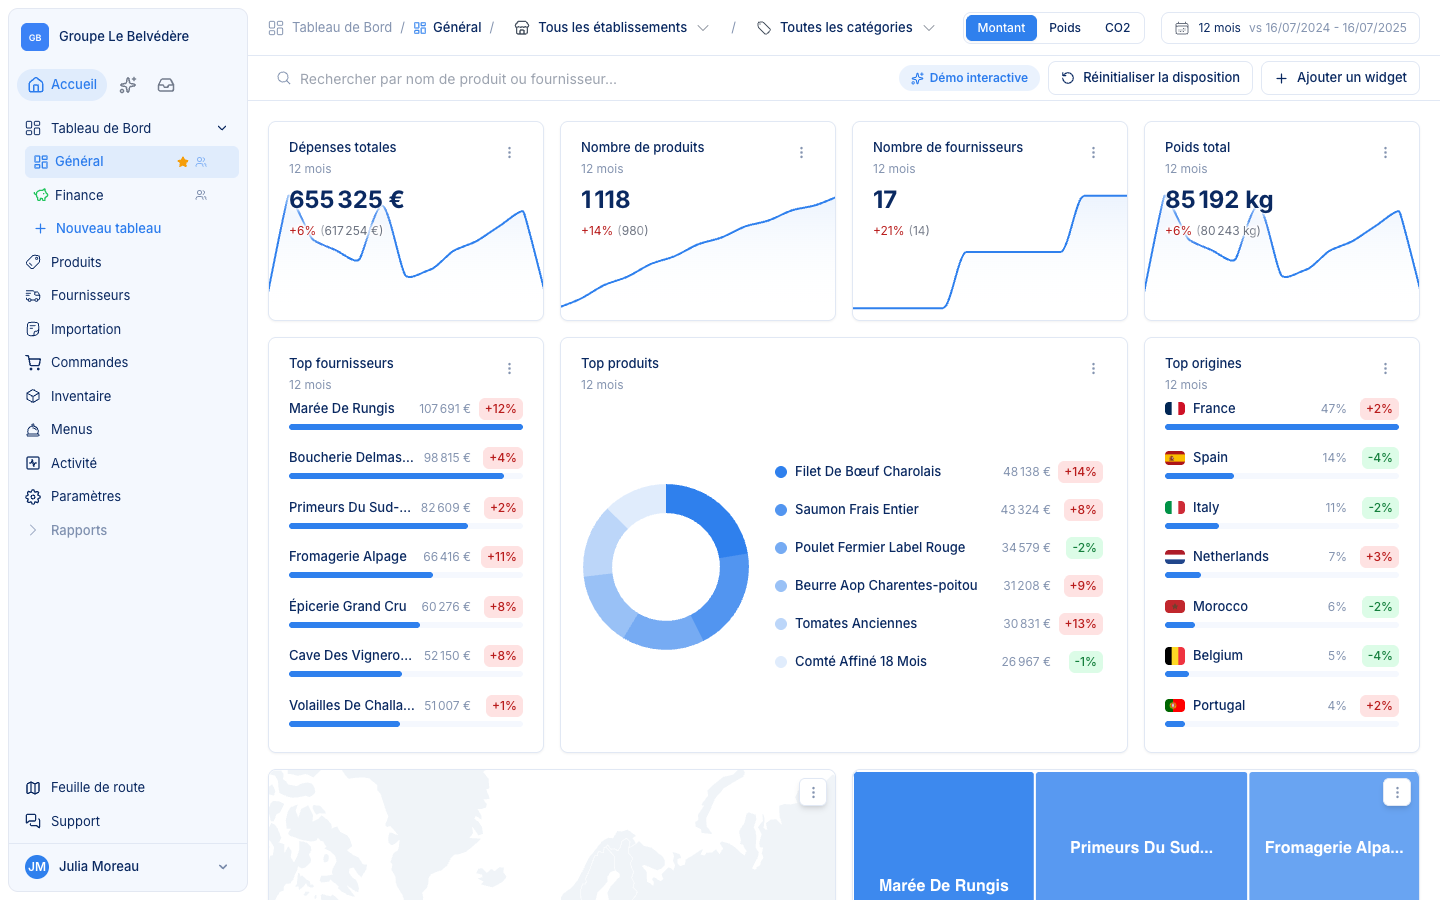This screenshot has height=900, width=1440.
Task: Open Top produits widget three-dot menu
Action: pos(1093,369)
